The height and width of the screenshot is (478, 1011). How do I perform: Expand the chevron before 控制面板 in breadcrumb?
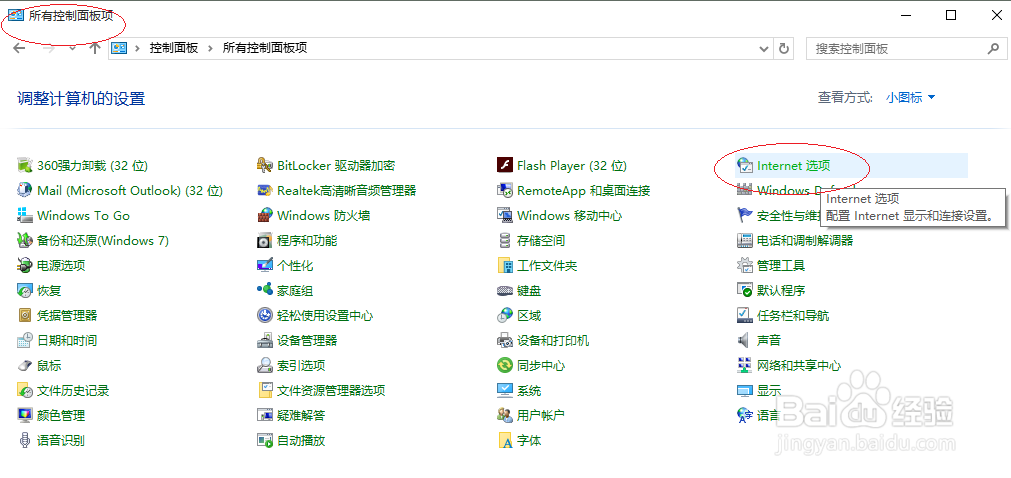coord(137,48)
